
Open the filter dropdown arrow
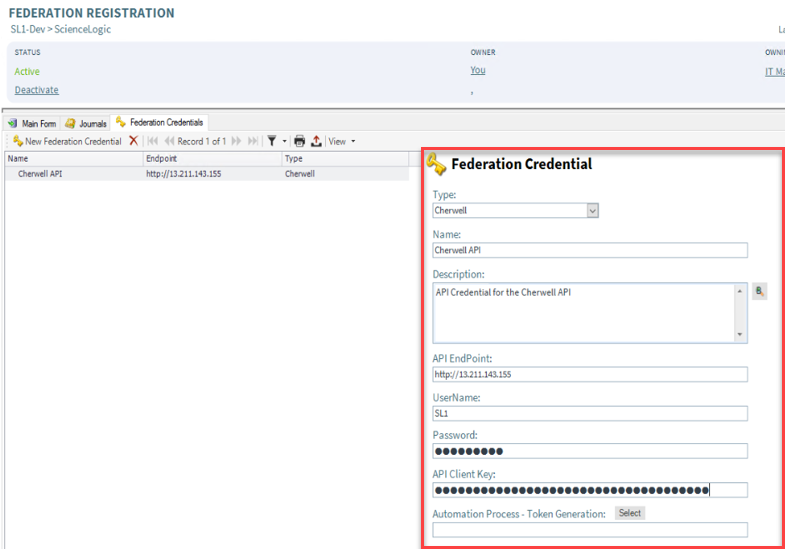(284, 142)
